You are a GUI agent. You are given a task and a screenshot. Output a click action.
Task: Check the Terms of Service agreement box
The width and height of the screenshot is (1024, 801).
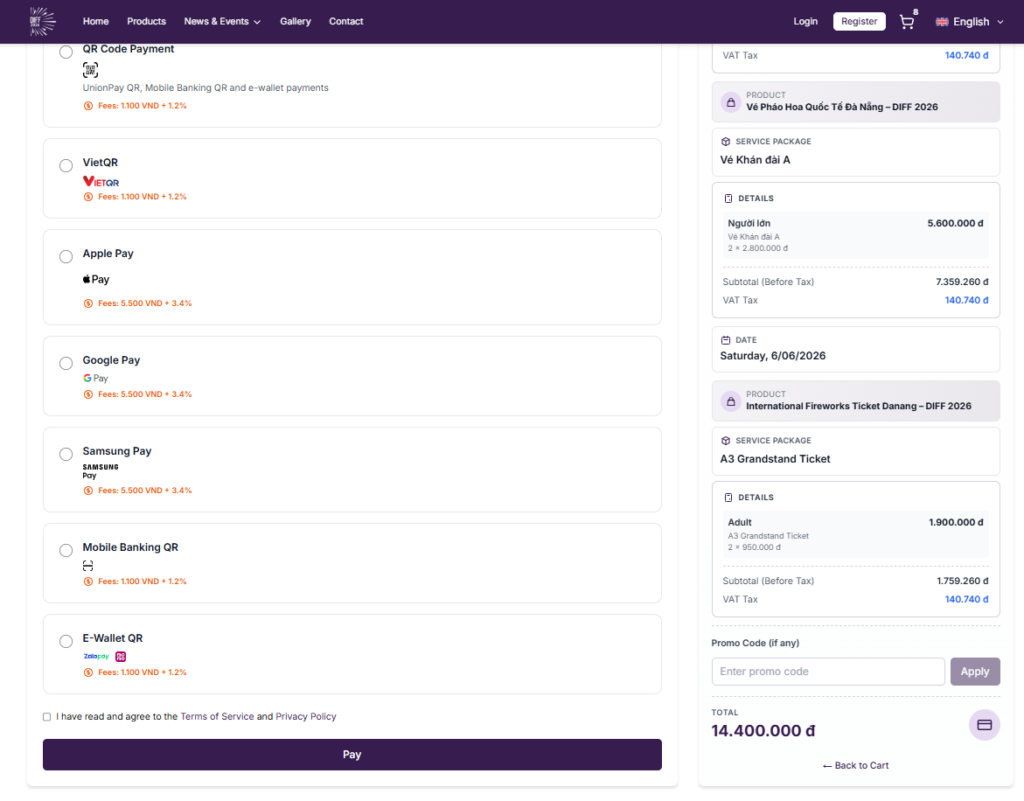(x=47, y=717)
